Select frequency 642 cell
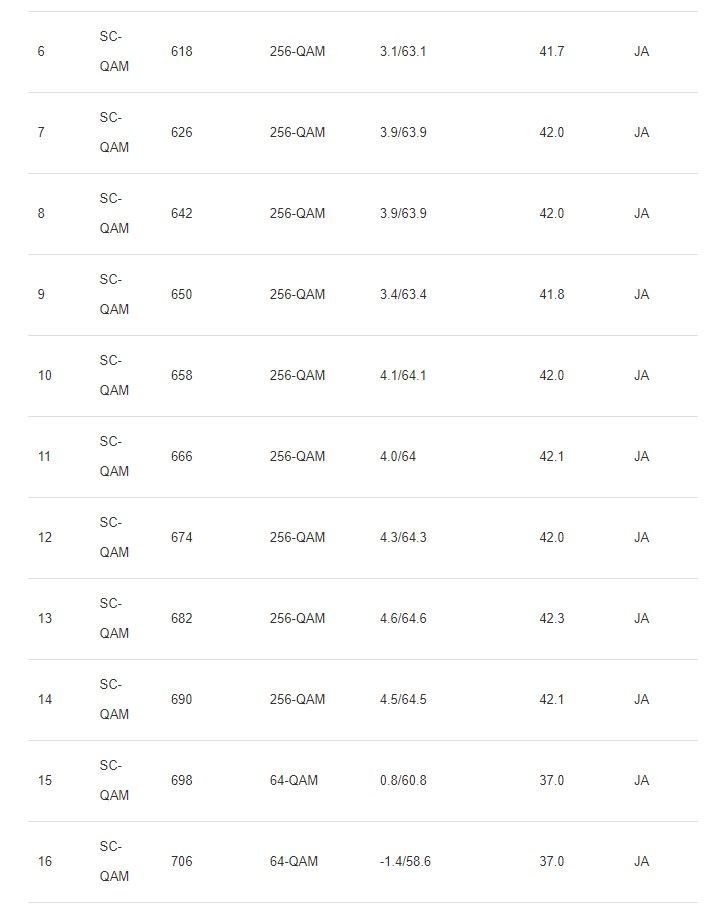 181,214
